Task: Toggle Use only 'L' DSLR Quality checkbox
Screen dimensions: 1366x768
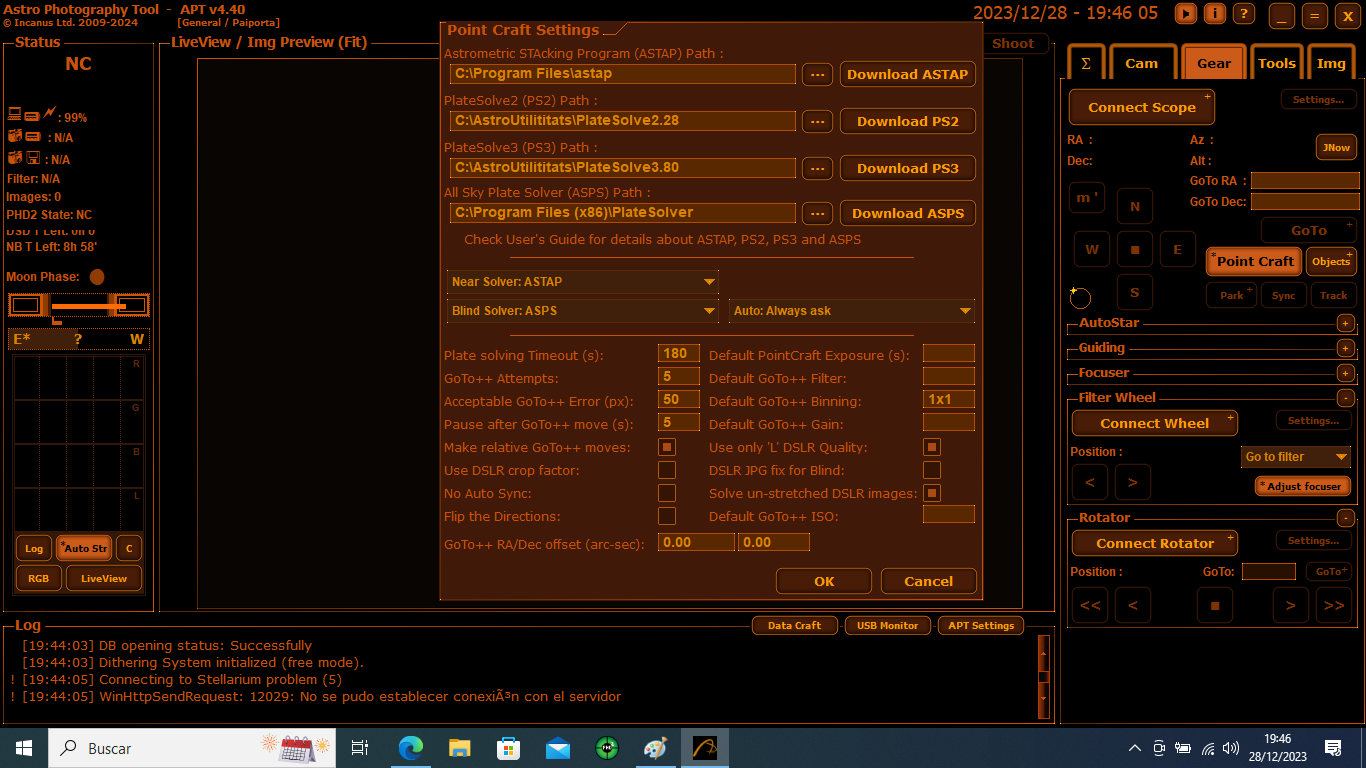Action: (x=932, y=447)
